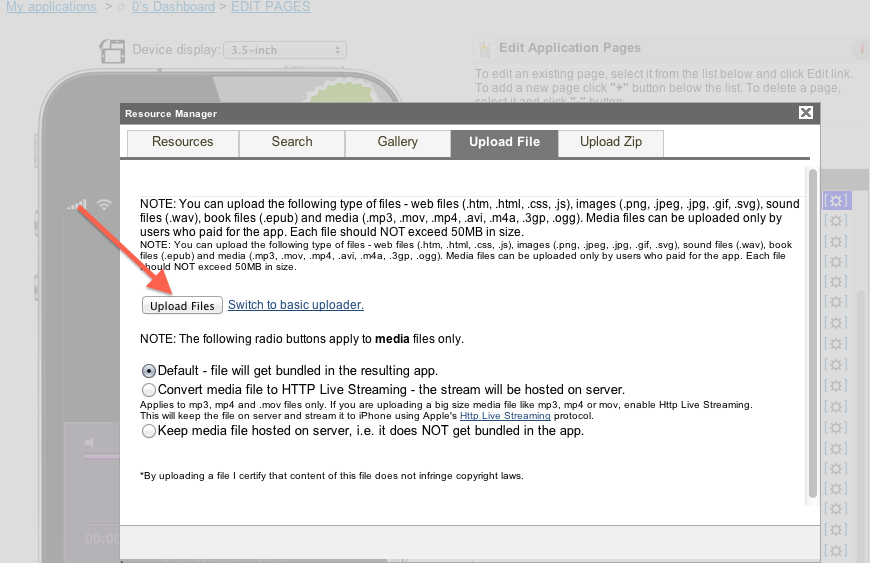Screen dimensions: 870x563
Task: Switch to the Search tab
Action: 292,142
